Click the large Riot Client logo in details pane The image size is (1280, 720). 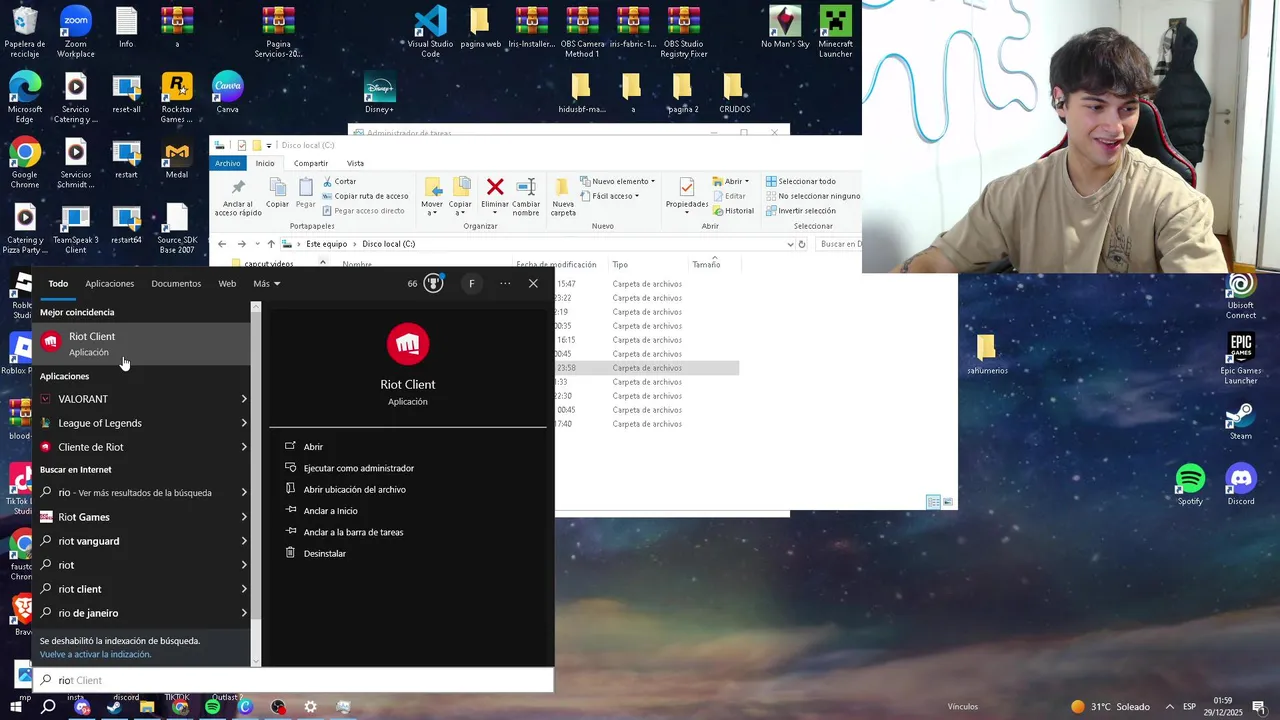click(x=408, y=344)
